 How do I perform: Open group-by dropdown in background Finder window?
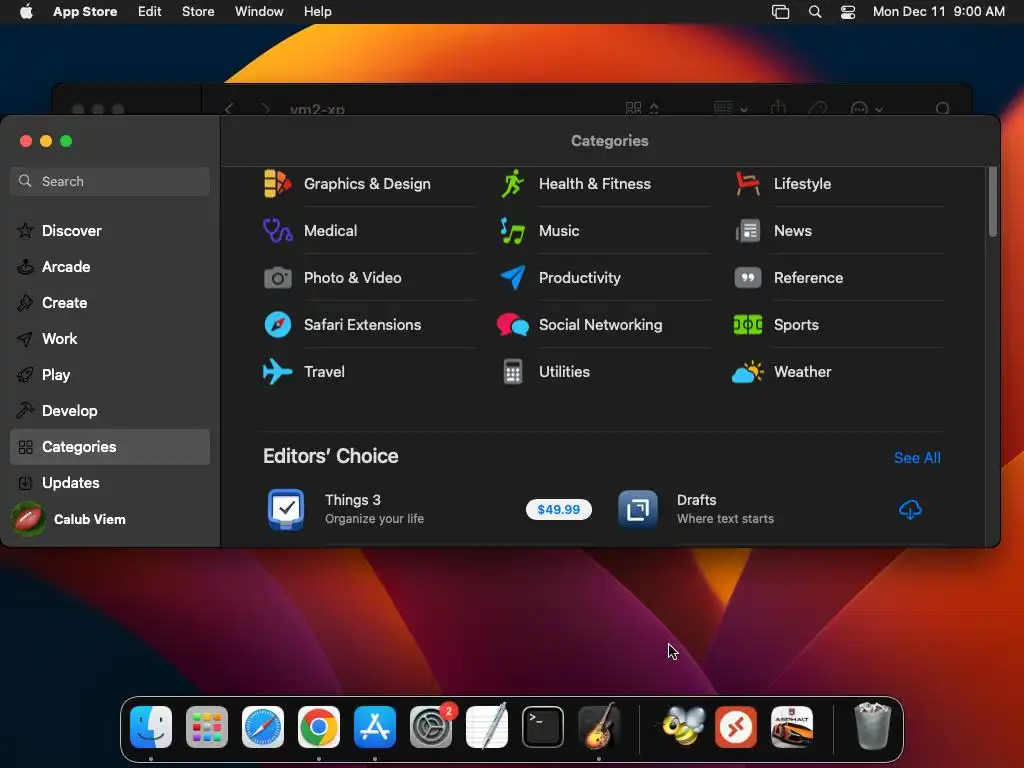(x=730, y=108)
